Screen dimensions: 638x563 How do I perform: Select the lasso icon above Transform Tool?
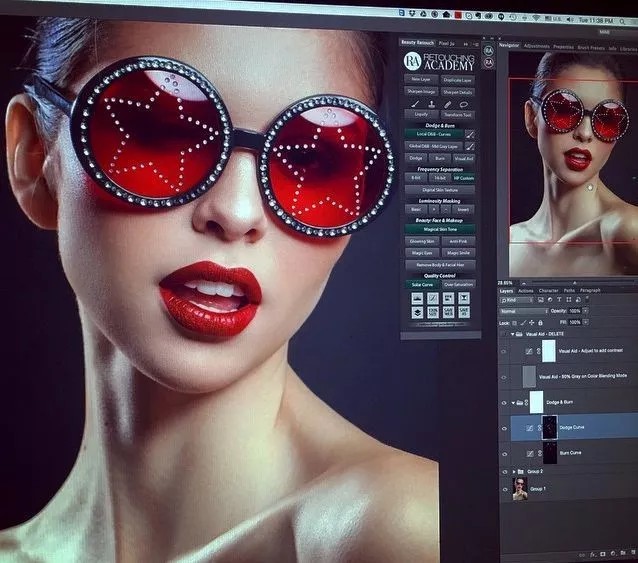(x=463, y=105)
